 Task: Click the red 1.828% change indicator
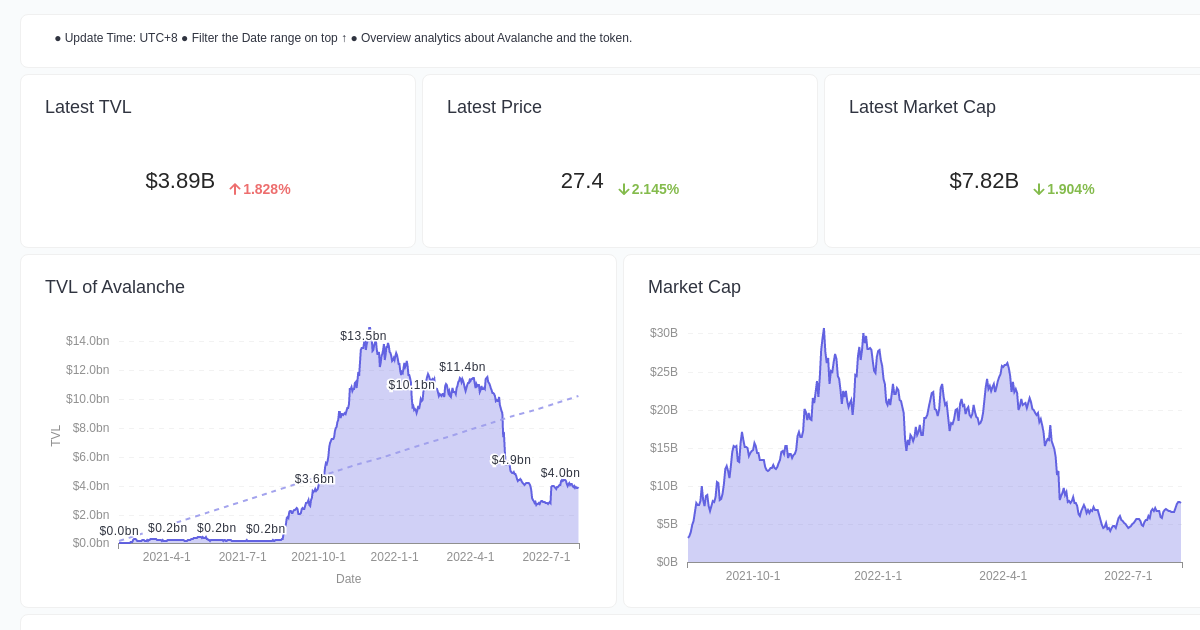point(259,189)
